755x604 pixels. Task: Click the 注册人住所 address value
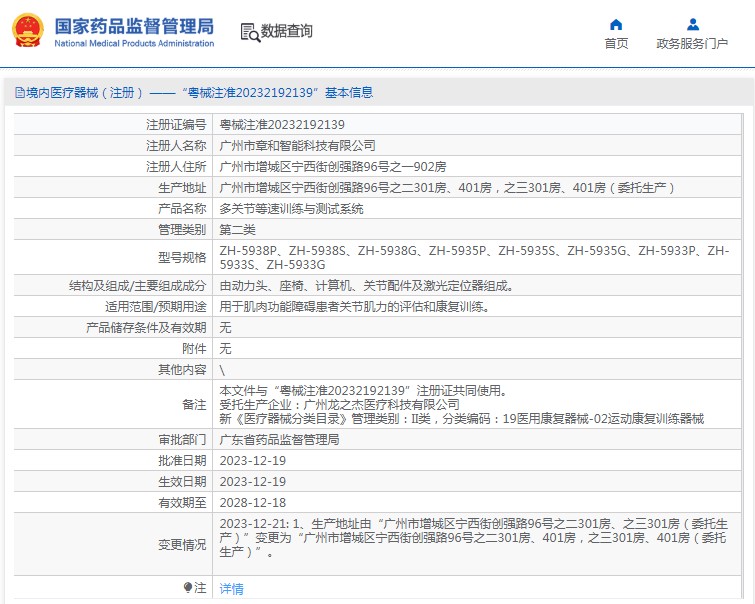(x=333, y=167)
